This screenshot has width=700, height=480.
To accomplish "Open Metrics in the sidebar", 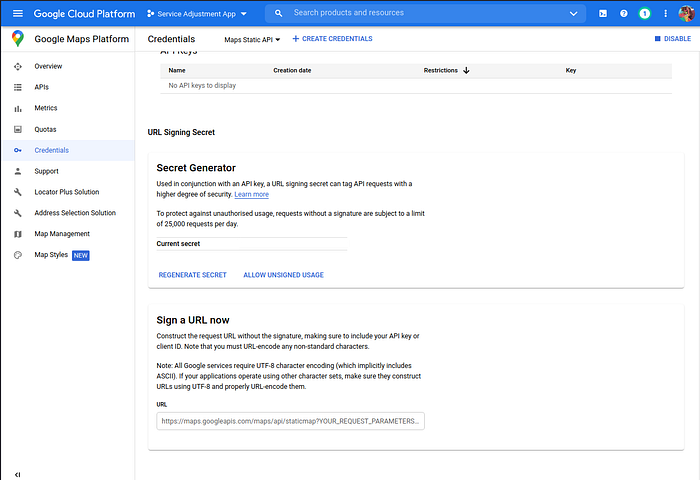I will click(46, 108).
